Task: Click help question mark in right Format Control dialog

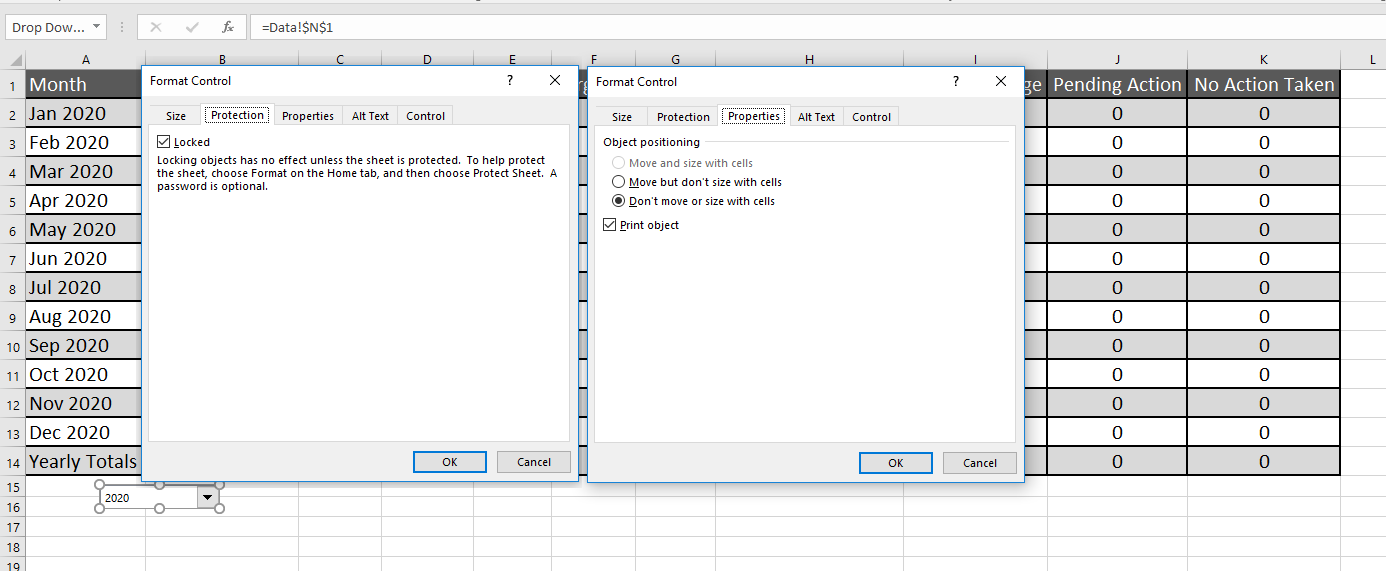Action: click(956, 81)
